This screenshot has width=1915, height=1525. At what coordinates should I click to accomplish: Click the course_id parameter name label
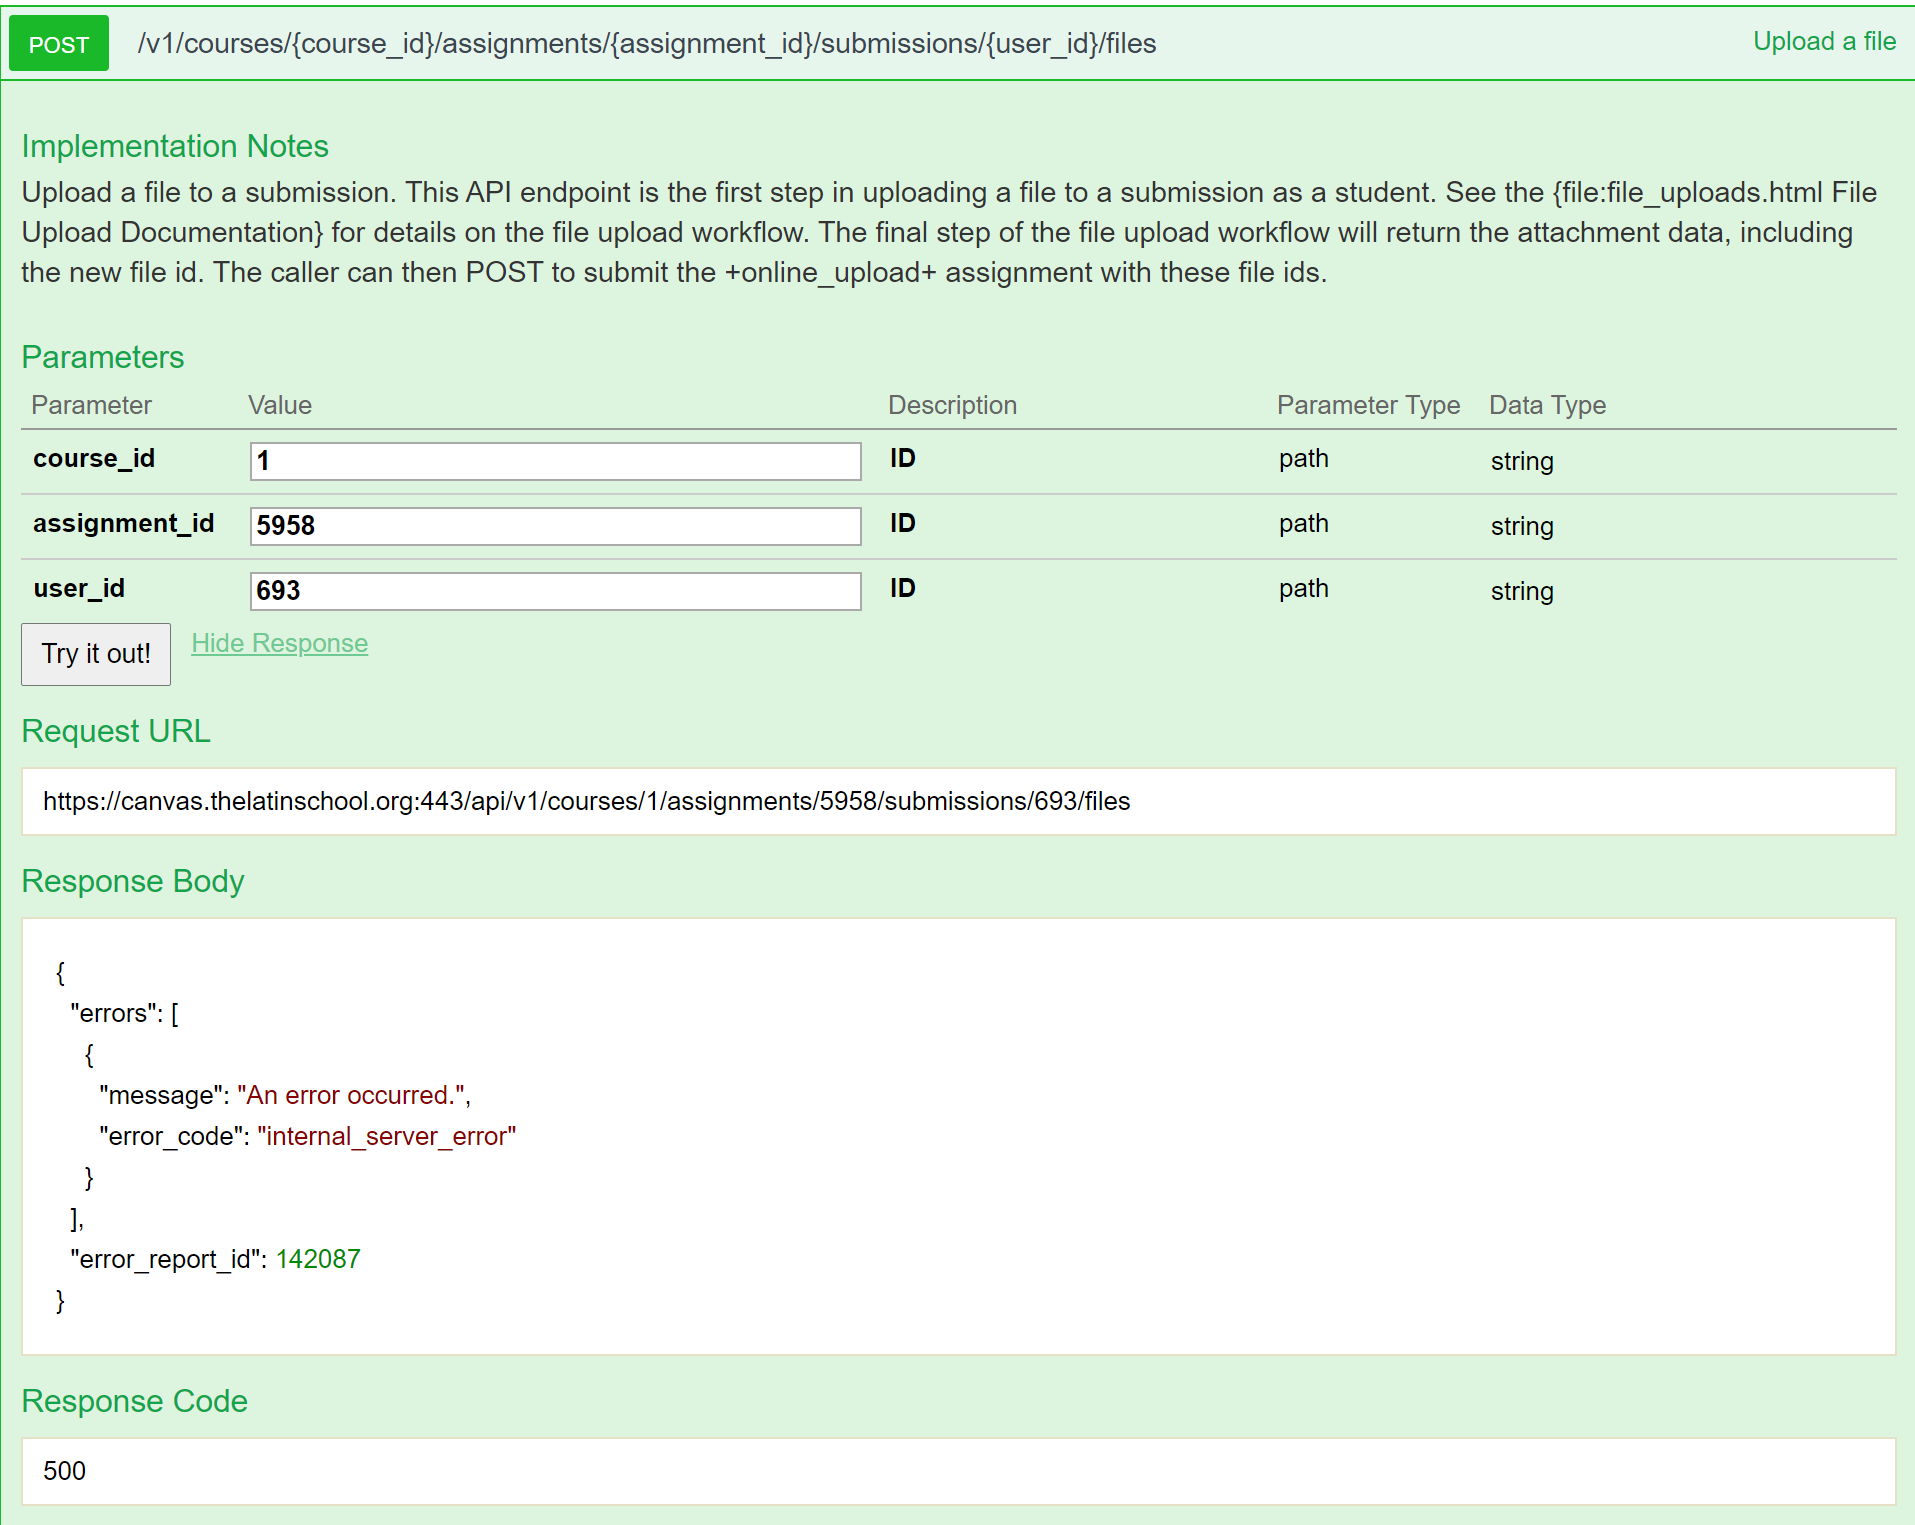coord(94,458)
